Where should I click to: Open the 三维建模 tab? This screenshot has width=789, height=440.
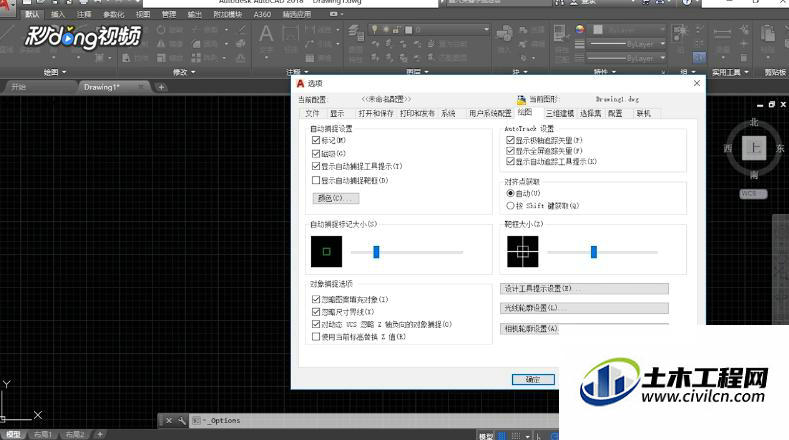(x=560, y=114)
